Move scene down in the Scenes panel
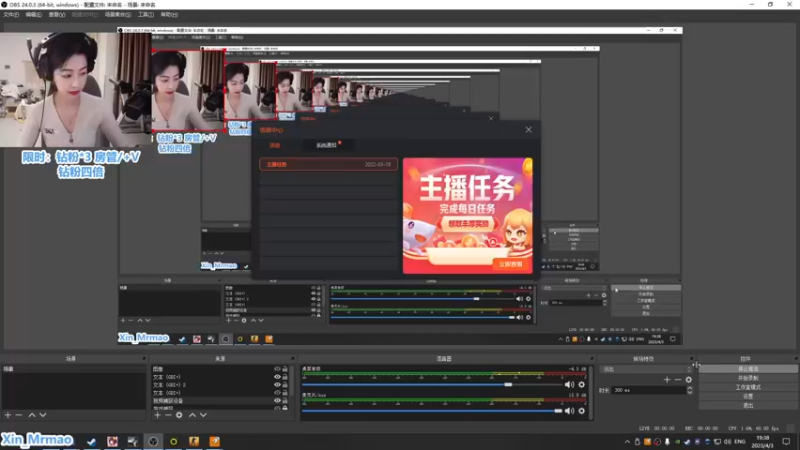This screenshot has width=800, height=450. click(x=43, y=415)
